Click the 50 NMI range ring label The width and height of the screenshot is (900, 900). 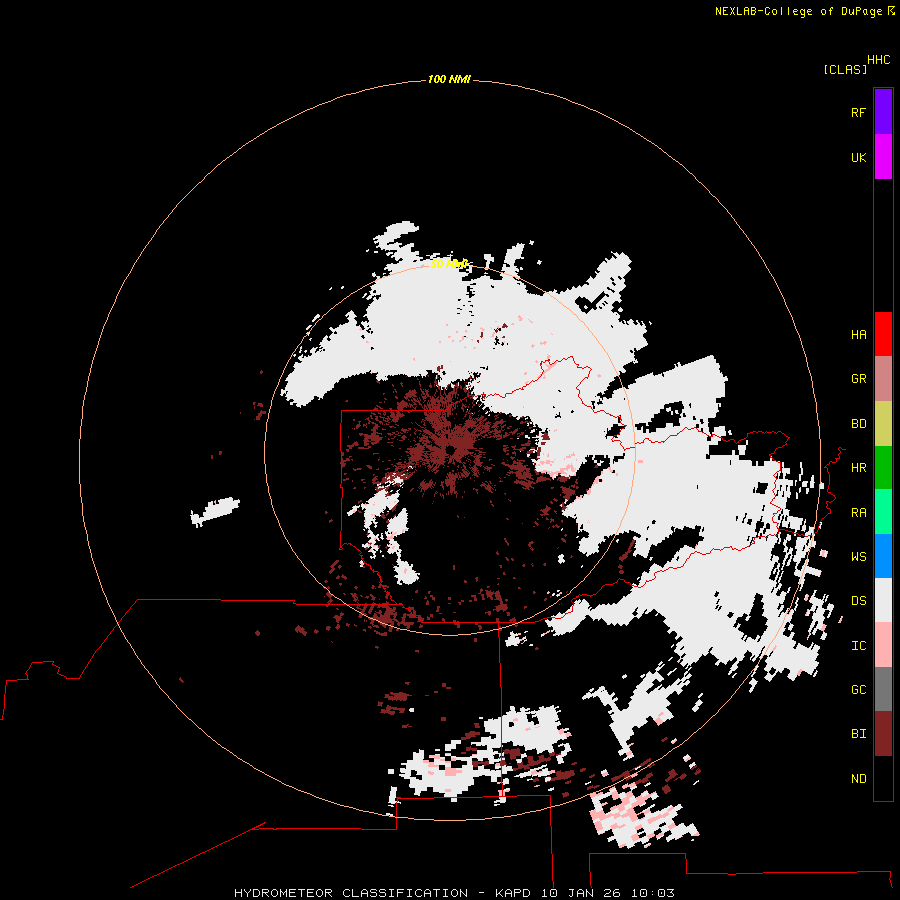pyautogui.click(x=449, y=264)
